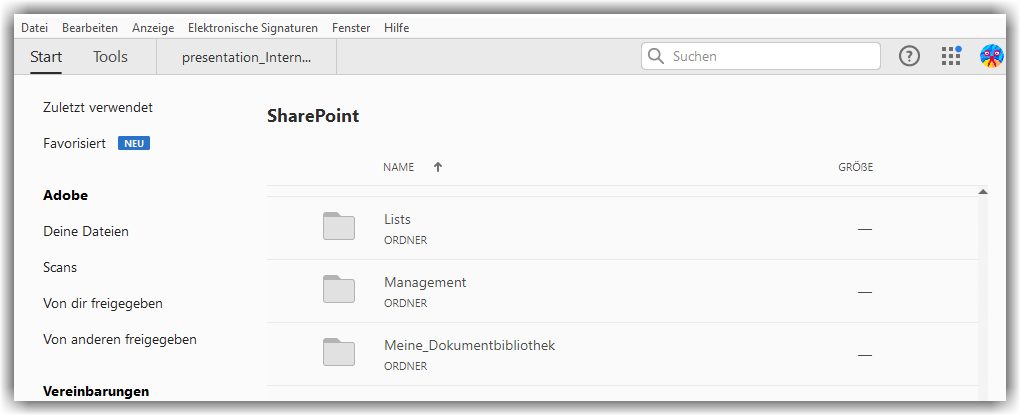This screenshot has width=1021, height=416.
Task: Click the Management folder icon
Action: coord(339,290)
